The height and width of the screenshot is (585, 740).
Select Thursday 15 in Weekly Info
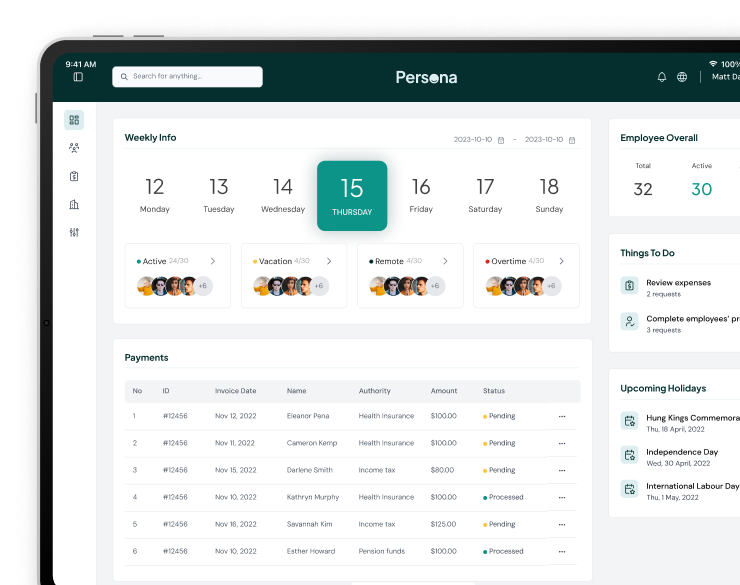point(352,196)
